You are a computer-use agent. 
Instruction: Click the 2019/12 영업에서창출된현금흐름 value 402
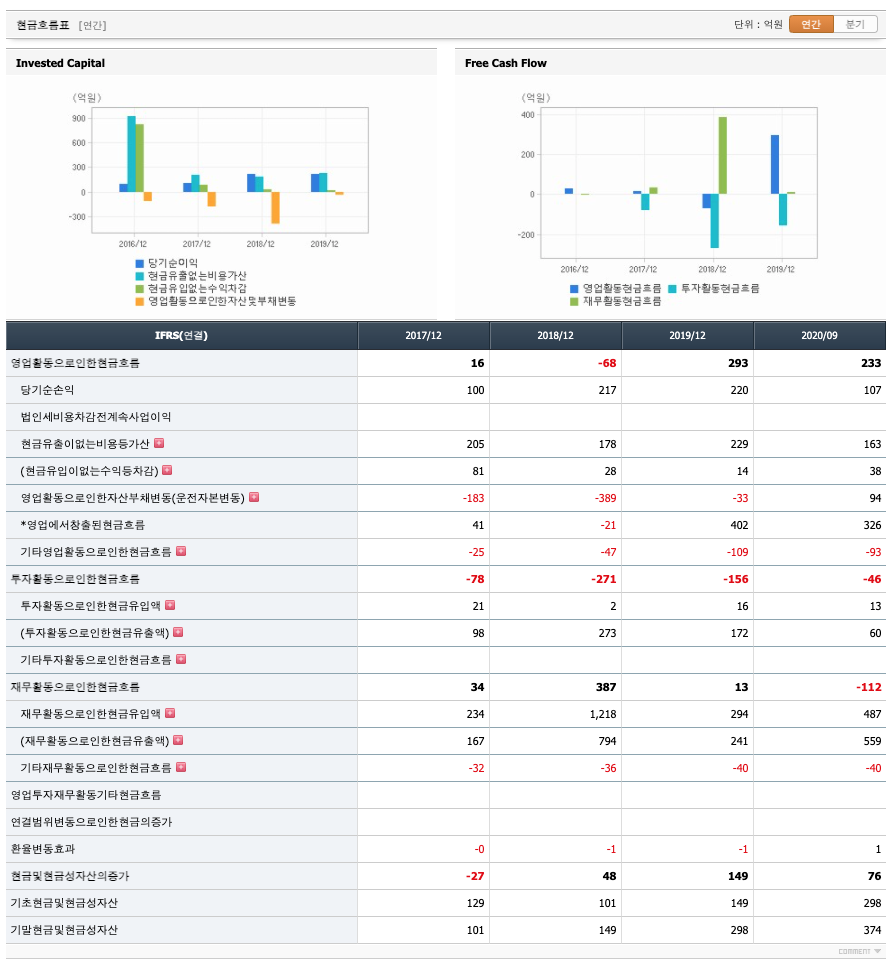point(739,525)
